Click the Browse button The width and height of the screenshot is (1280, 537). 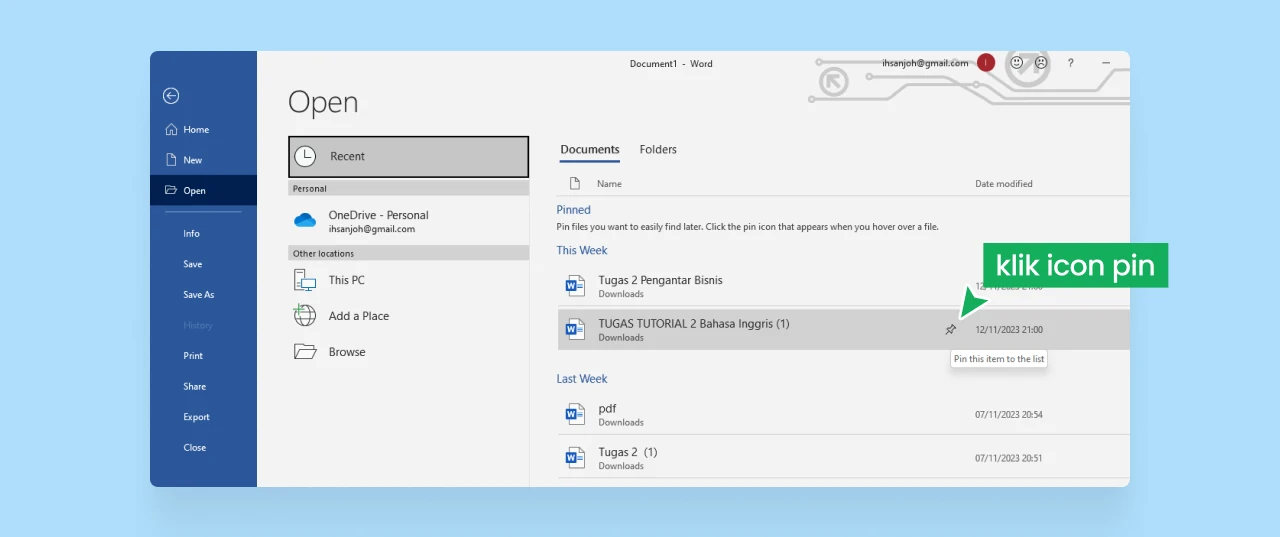point(408,352)
